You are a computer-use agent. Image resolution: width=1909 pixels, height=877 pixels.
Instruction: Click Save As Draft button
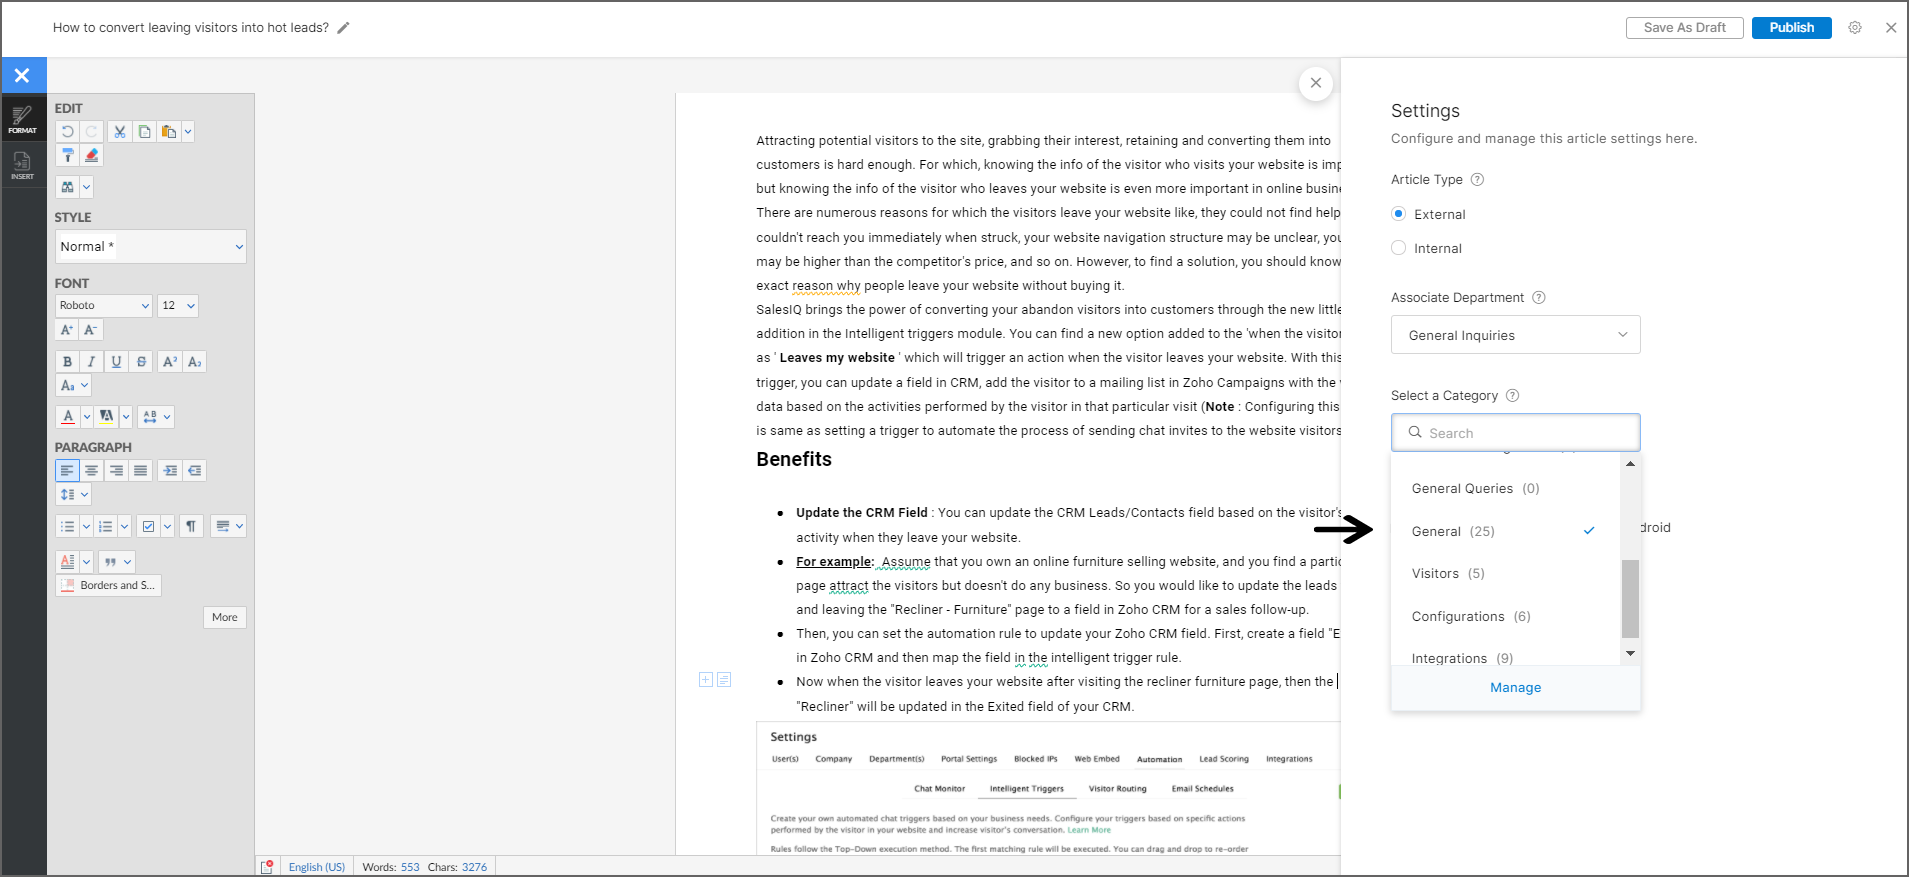[x=1685, y=28]
